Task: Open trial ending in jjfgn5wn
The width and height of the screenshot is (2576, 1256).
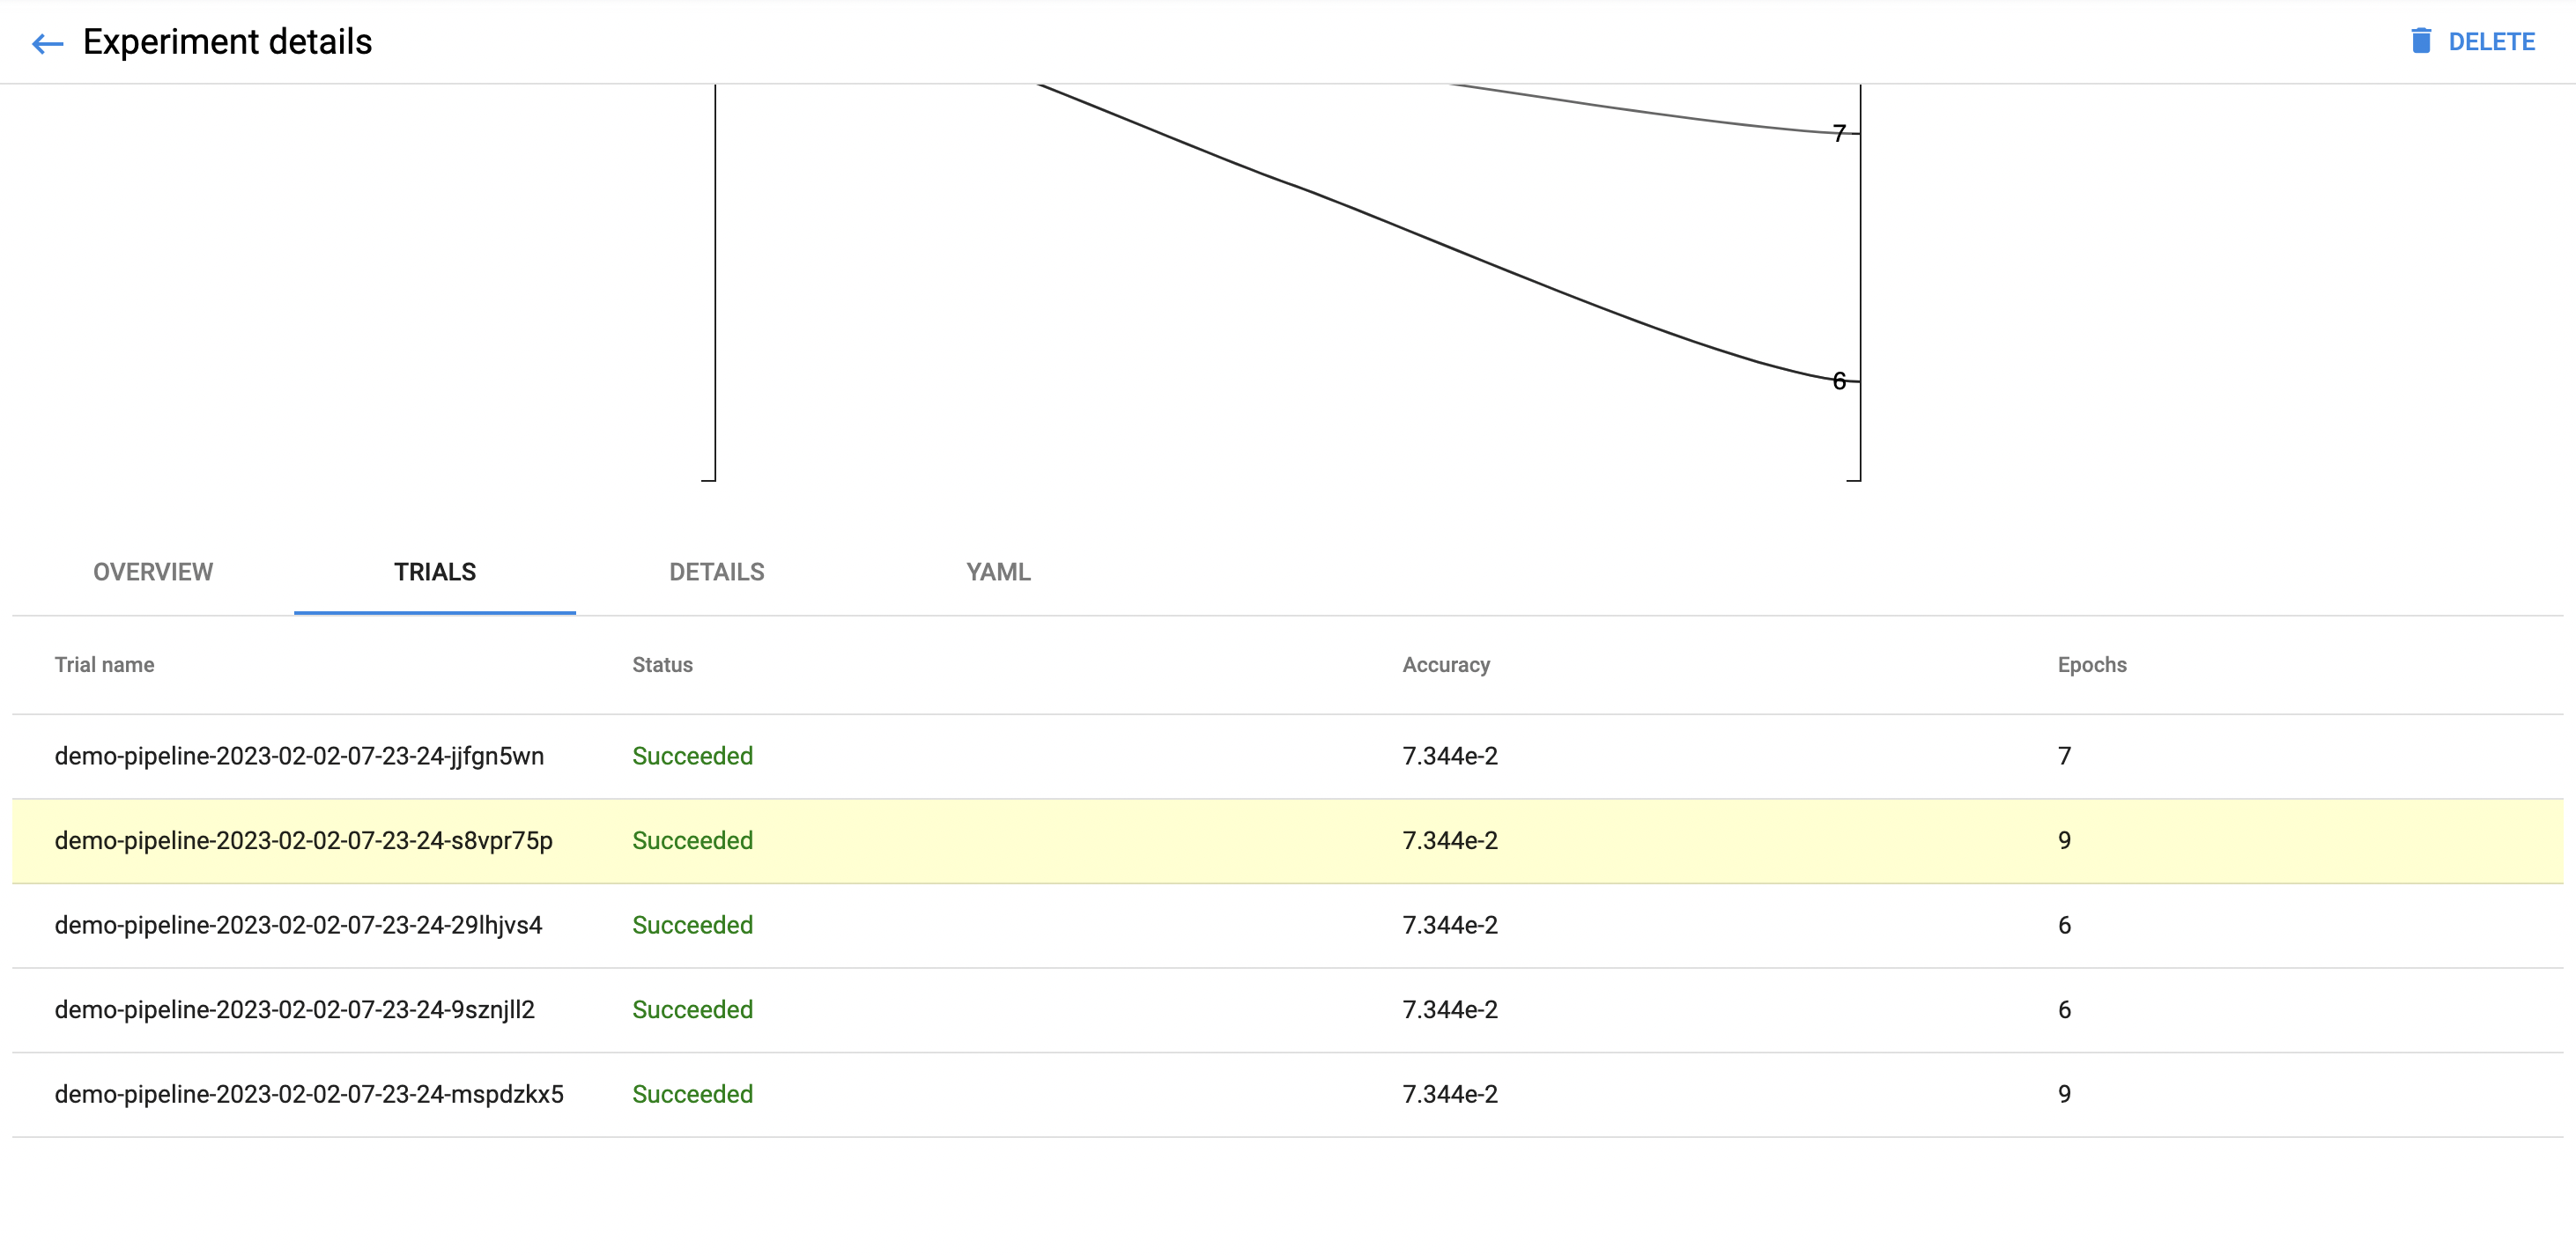Action: click(x=299, y=756)
